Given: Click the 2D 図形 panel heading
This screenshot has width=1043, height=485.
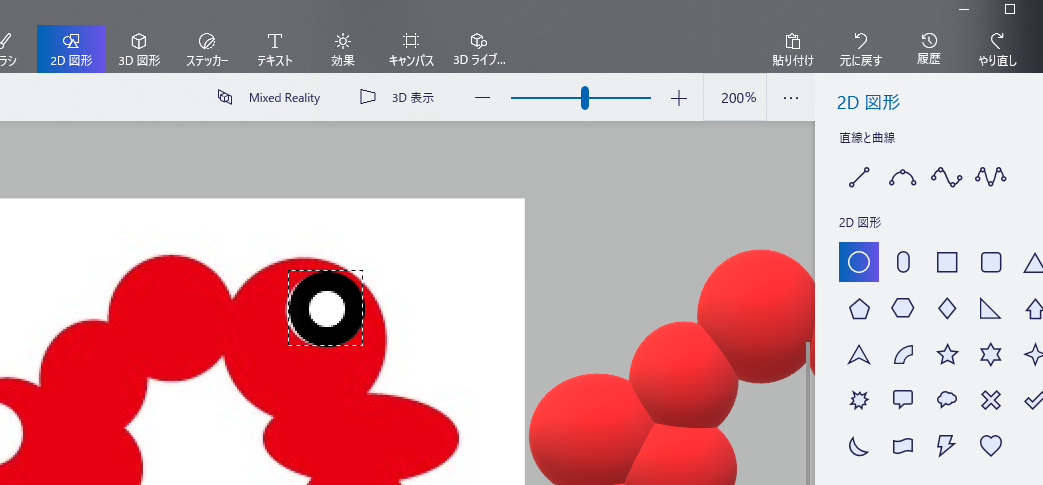Looking at the screenshot, I should tap(868, 102).
